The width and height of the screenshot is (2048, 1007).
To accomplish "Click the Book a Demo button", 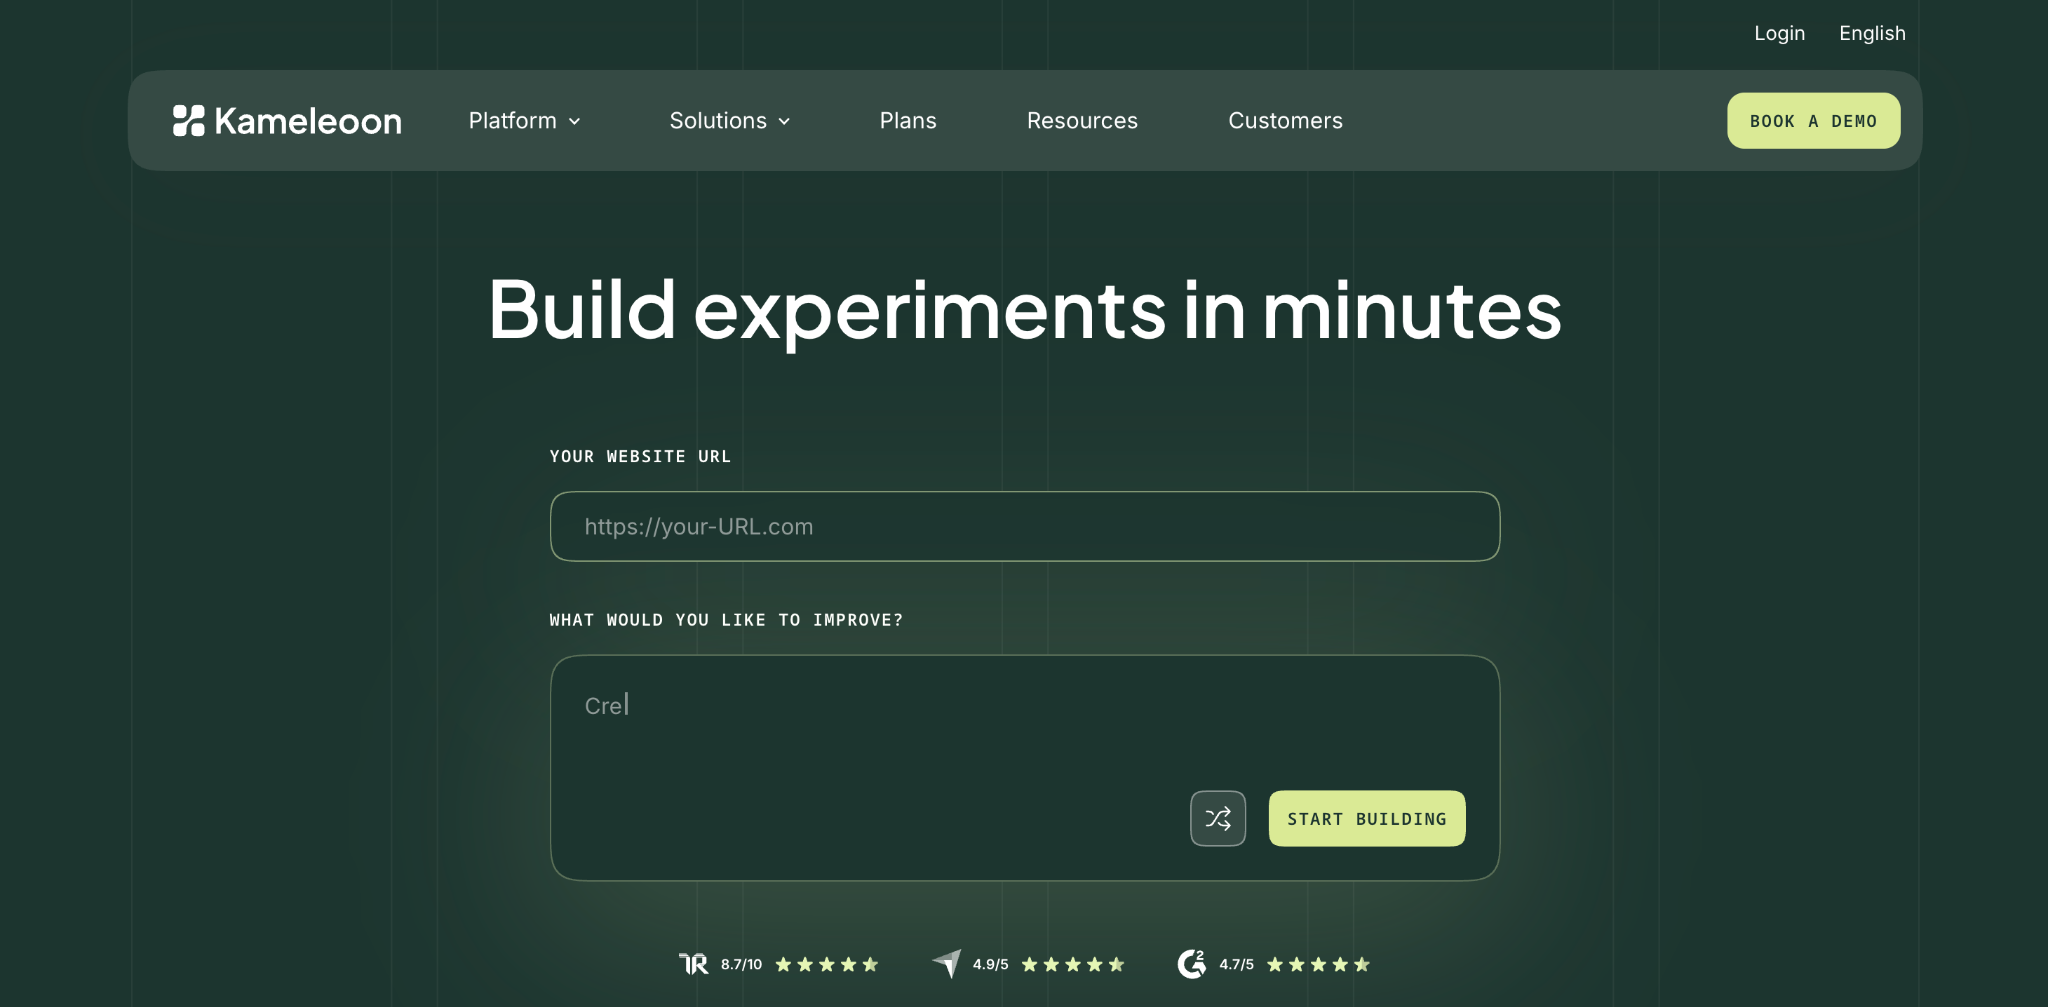I will pos(1813,121).
